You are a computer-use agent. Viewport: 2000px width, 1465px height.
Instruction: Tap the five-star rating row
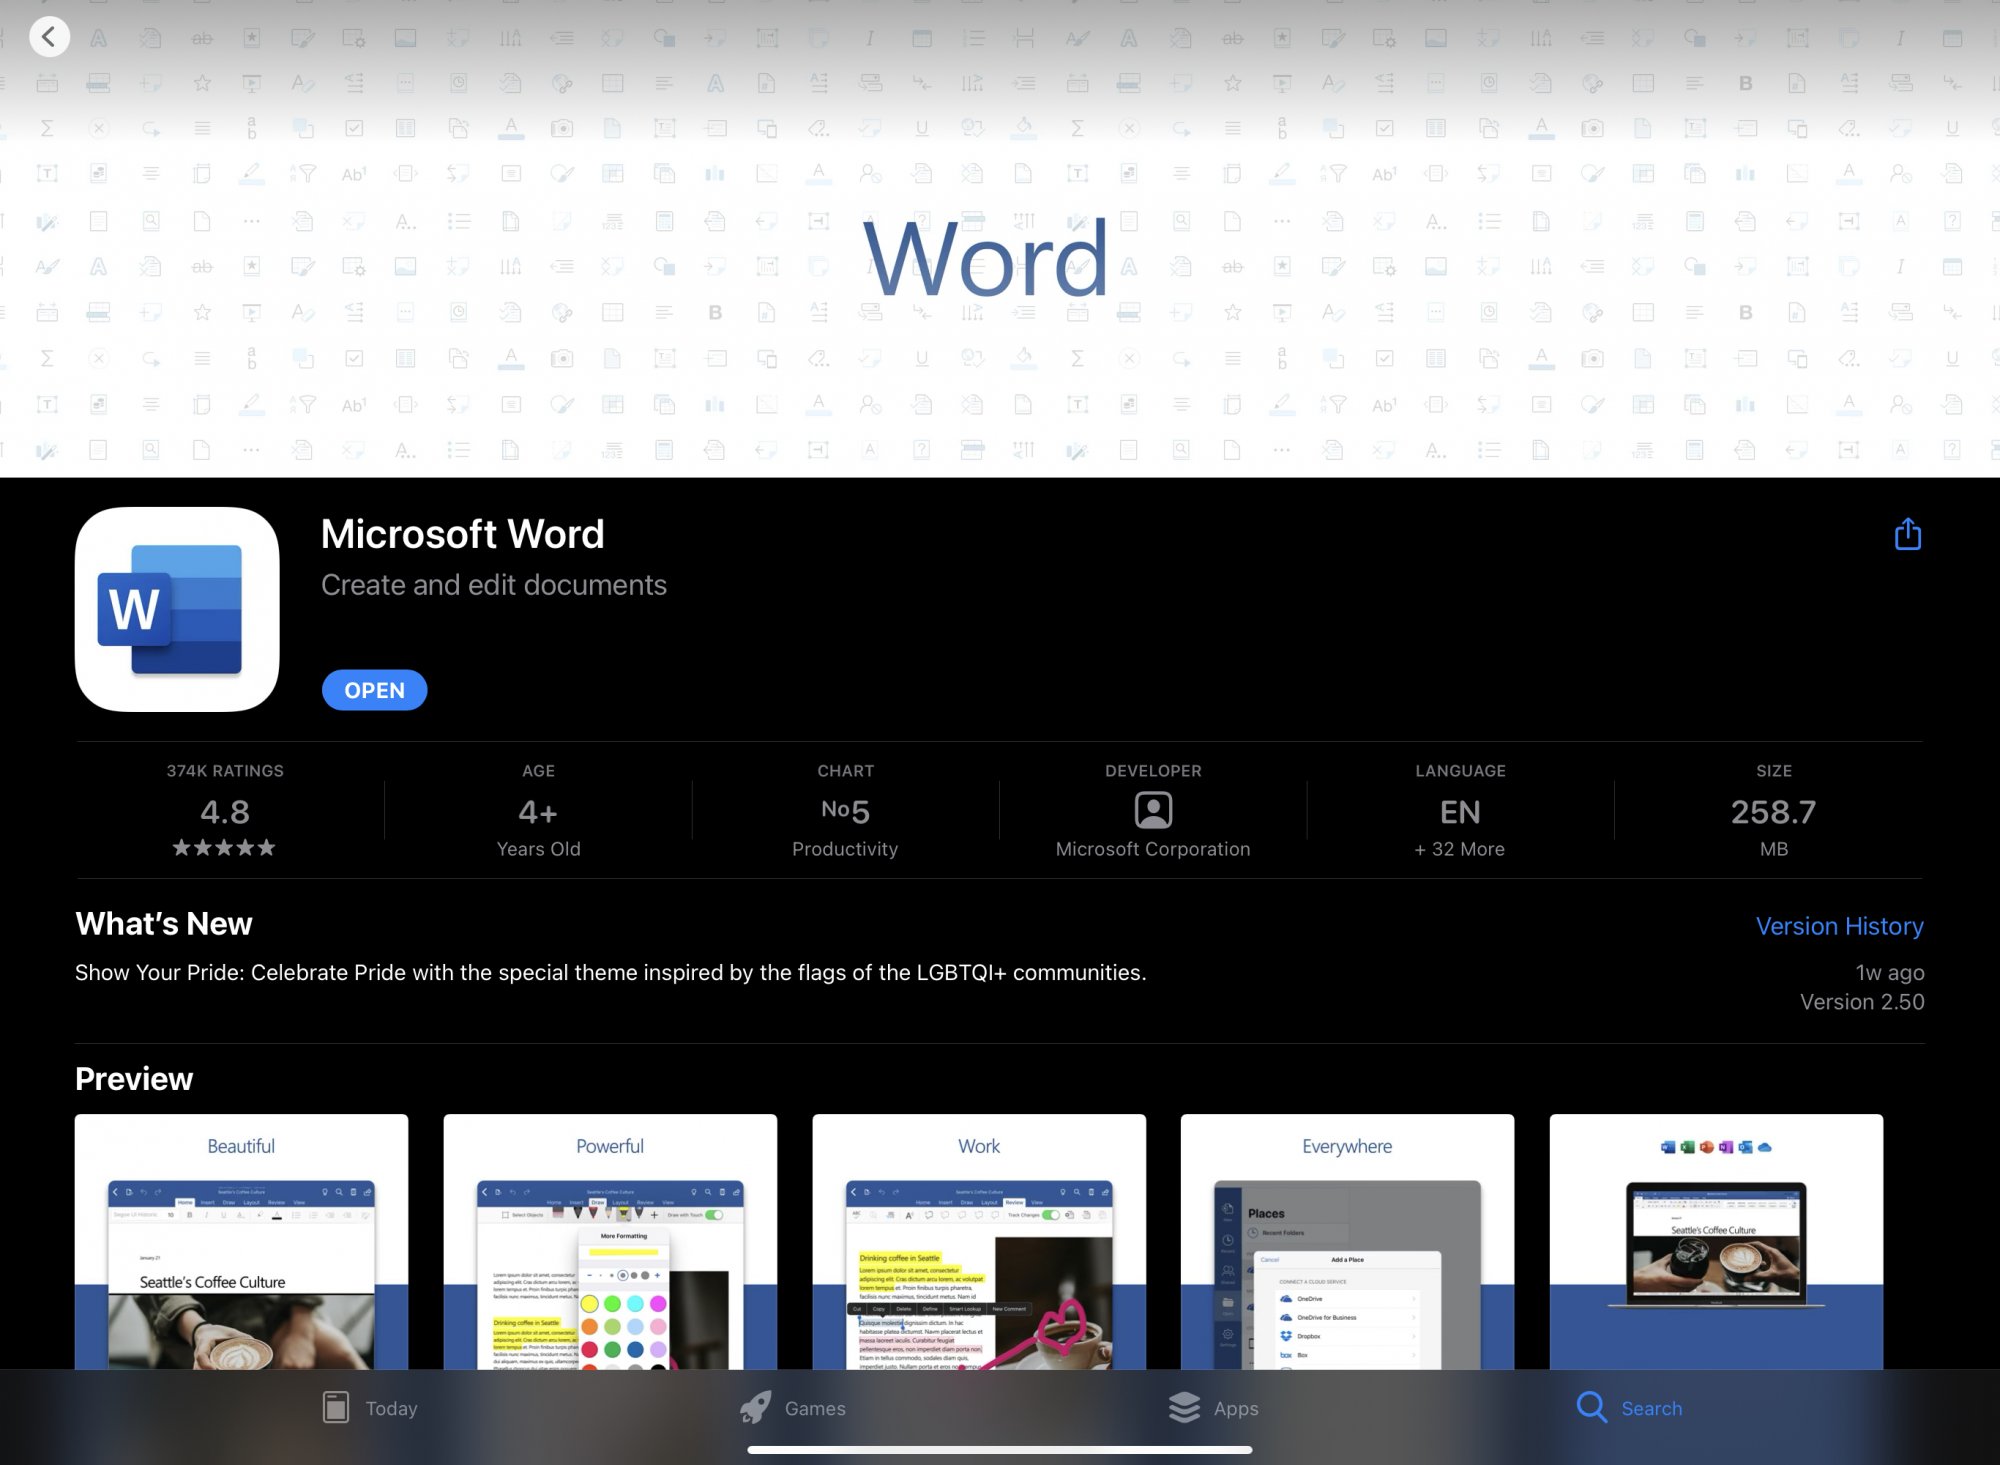click(224, 848)
